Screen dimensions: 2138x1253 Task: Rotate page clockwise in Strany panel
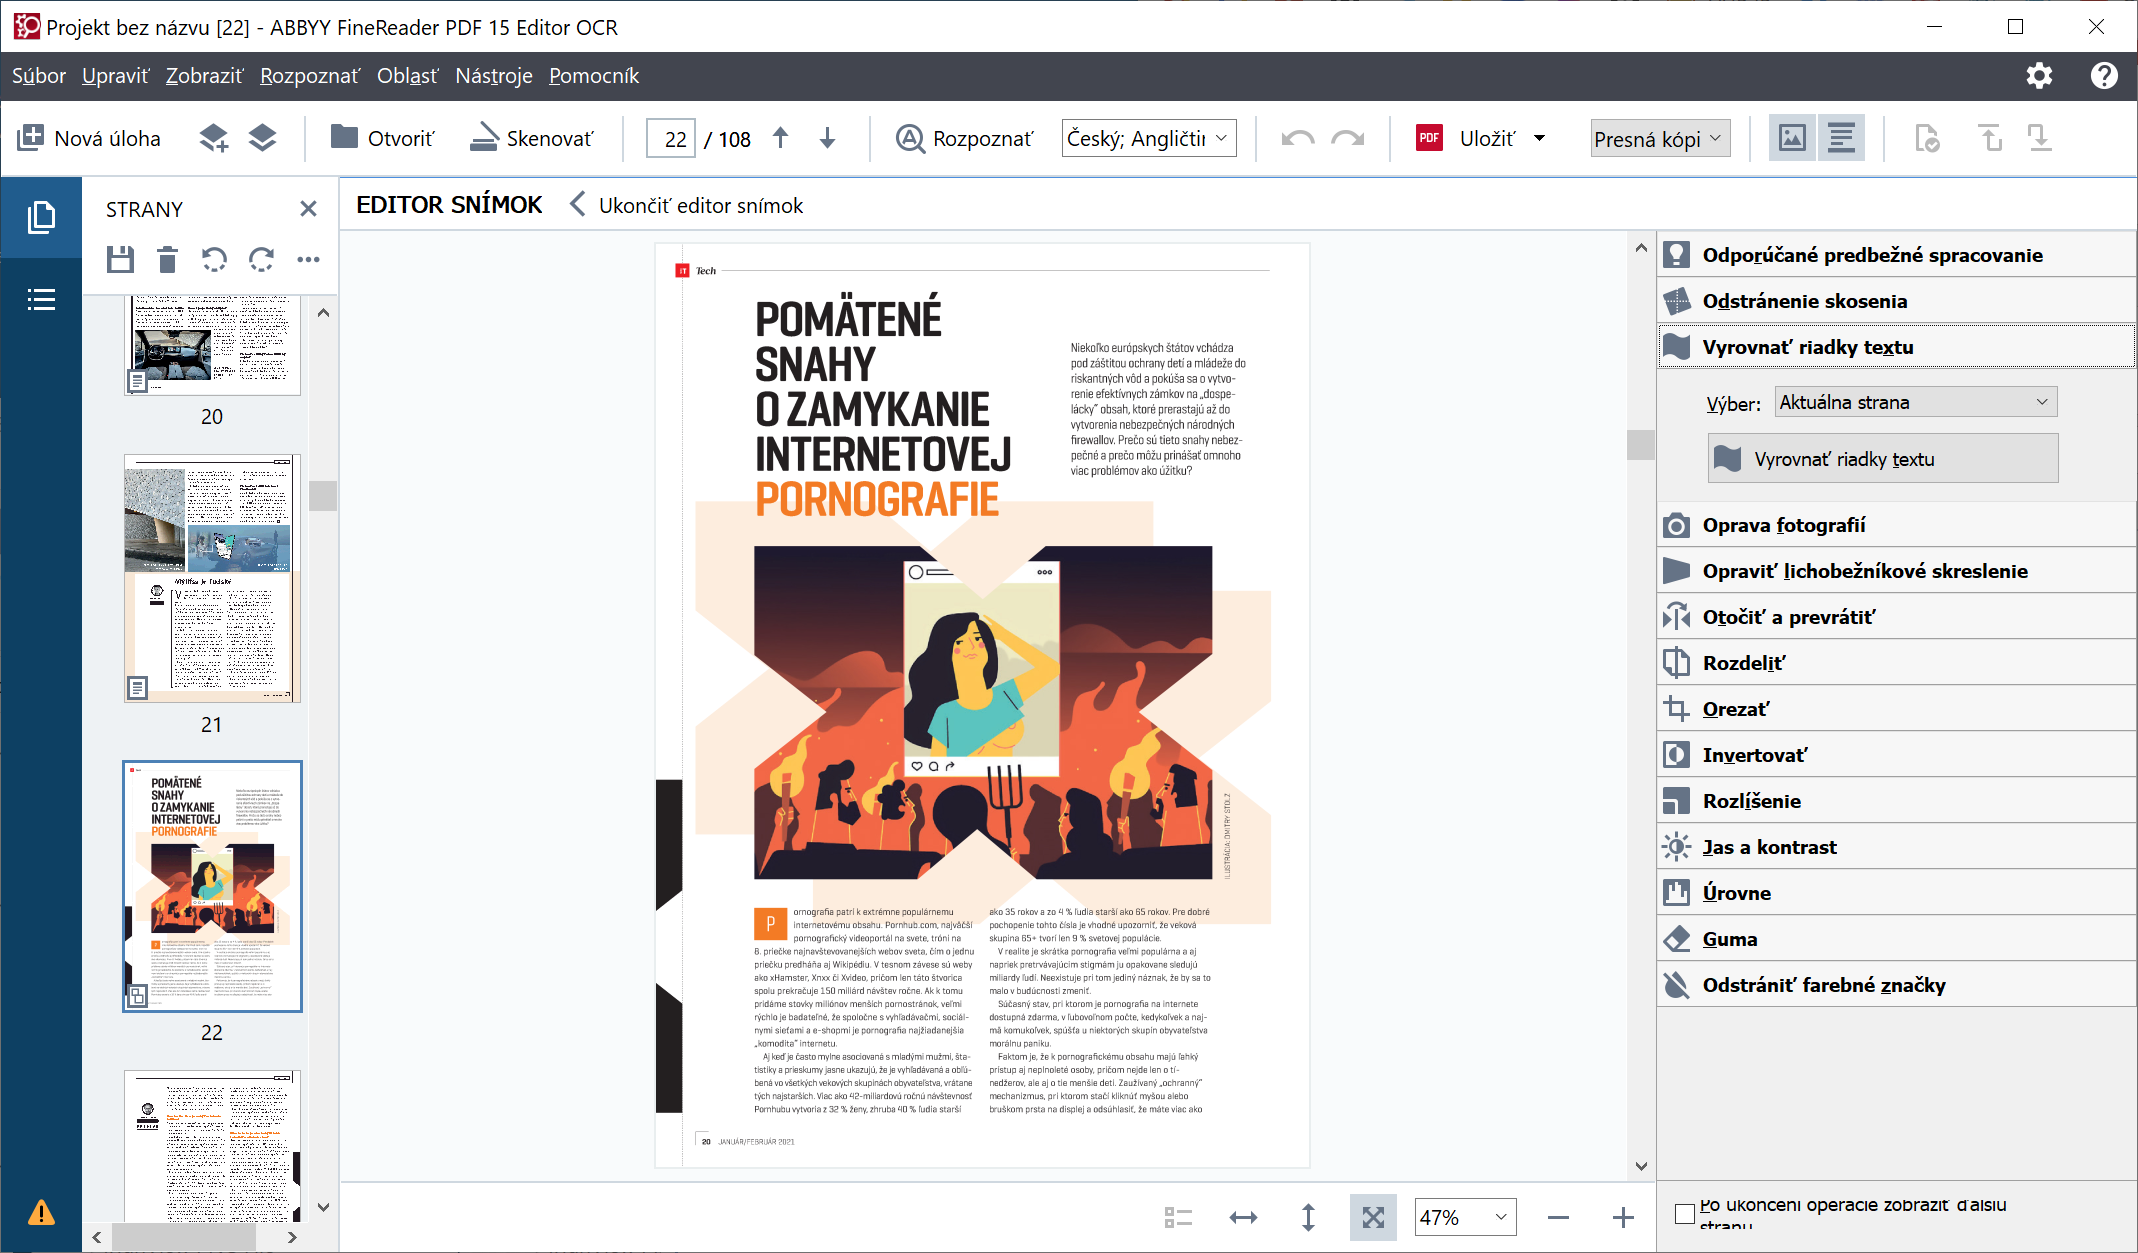(x=262, y=259)
